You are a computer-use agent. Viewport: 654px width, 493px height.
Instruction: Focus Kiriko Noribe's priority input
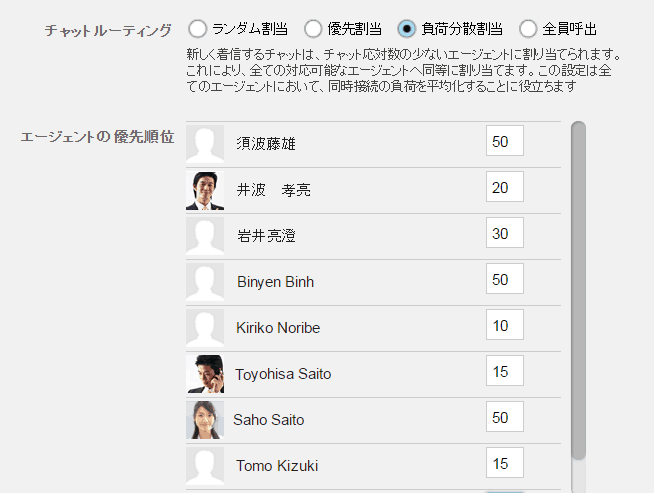(x=504, y=325)
